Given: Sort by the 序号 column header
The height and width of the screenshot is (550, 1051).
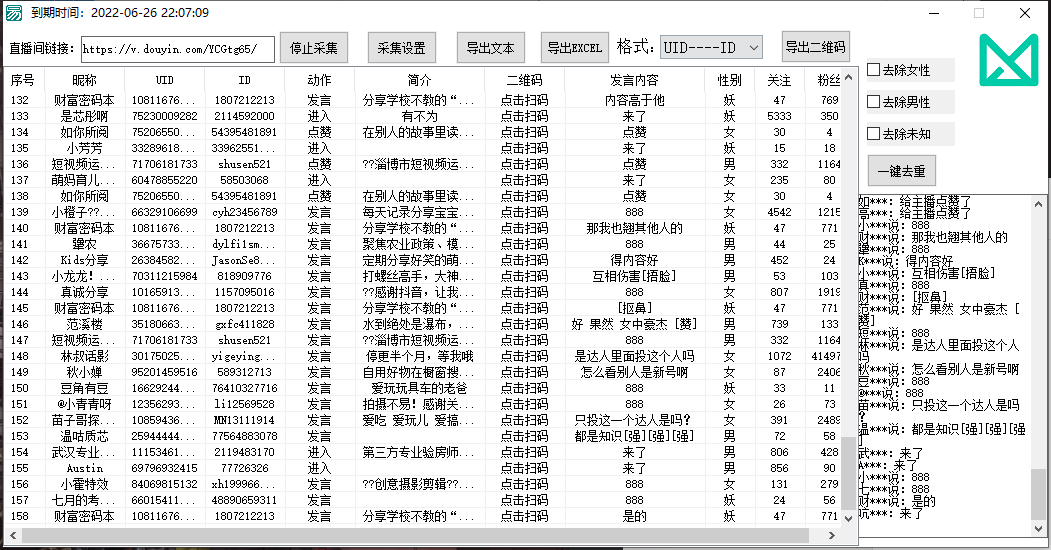Looking at the screenshot, I should (x=23, y=80).
